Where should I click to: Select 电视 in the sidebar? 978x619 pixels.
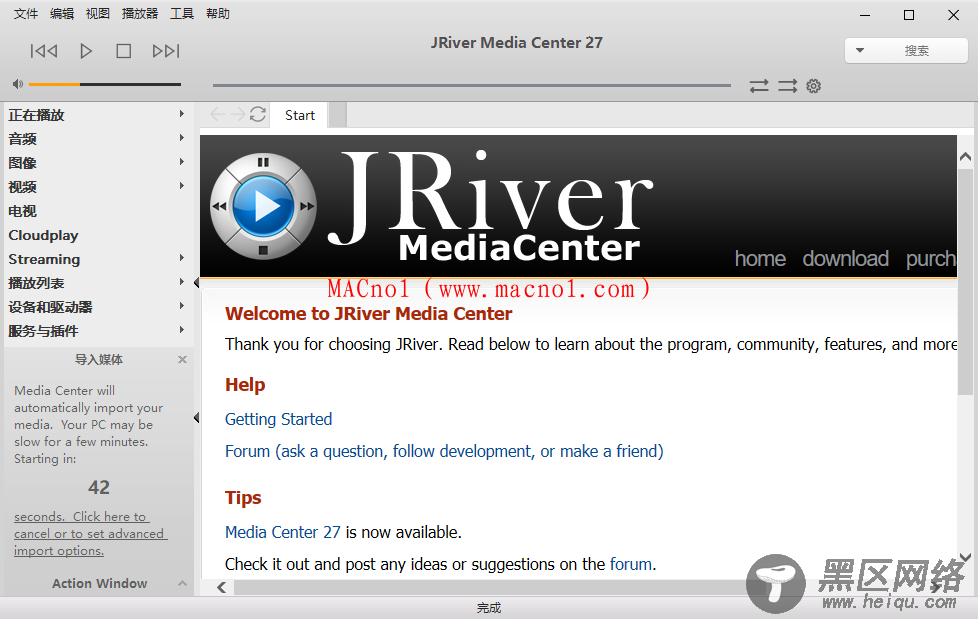click(x=22, y=211)
